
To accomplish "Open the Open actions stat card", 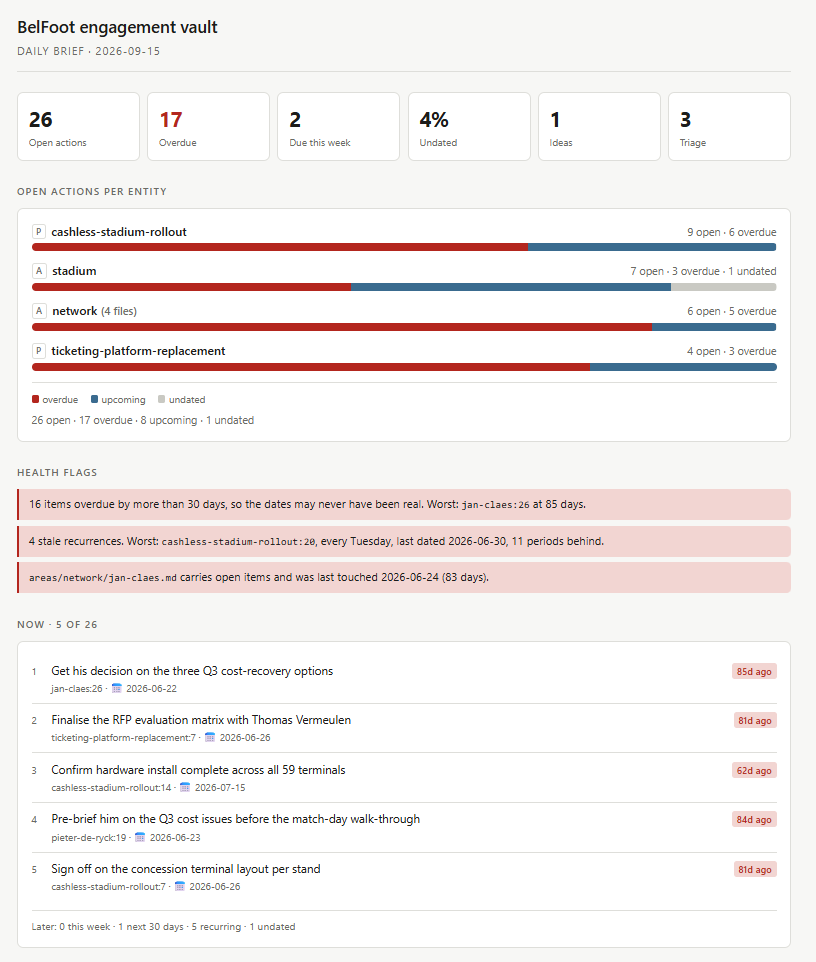I will click(79, 126).
